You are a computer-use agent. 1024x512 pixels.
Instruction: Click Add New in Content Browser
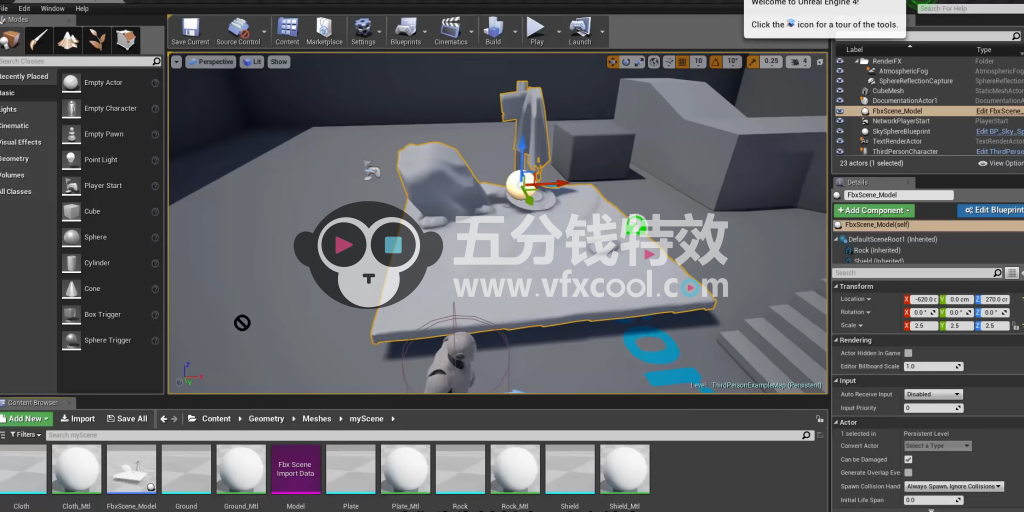[26, 419]
